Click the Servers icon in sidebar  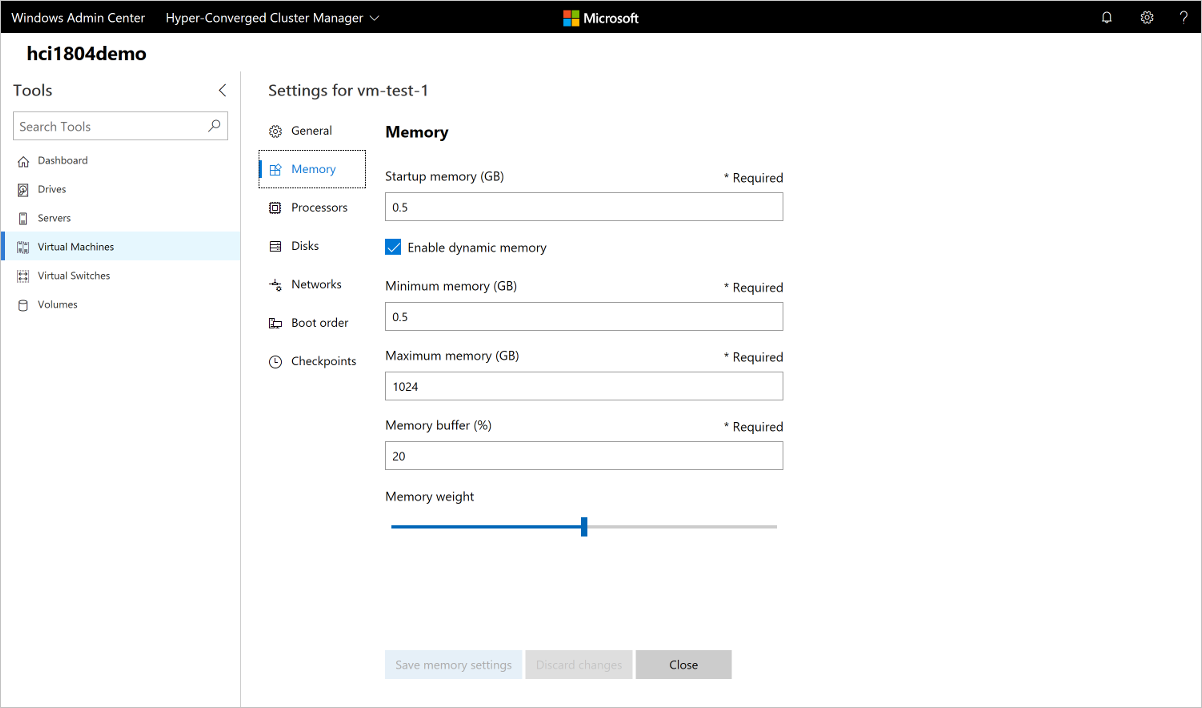click(x=23, y=218)
